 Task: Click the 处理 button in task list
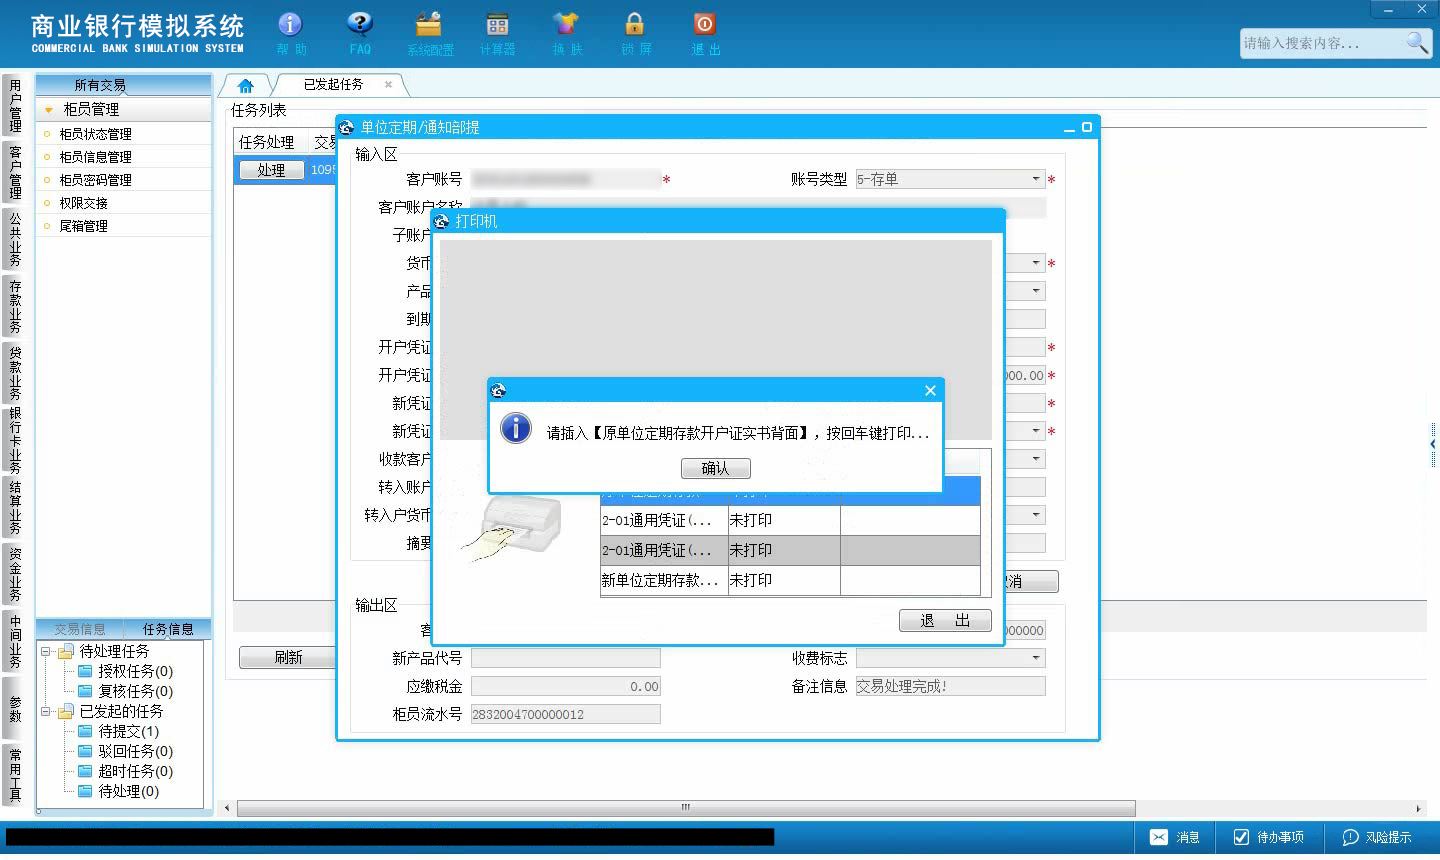click(x=271, y=170)
